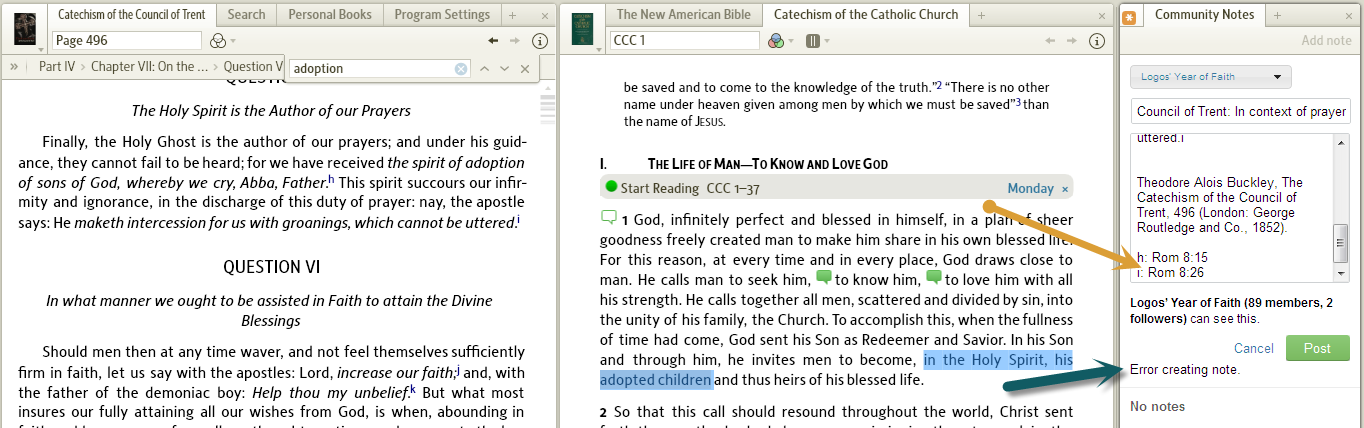1364x428 pixels.
Task: Go forward in Council of Trent panel
Action: 515,41
